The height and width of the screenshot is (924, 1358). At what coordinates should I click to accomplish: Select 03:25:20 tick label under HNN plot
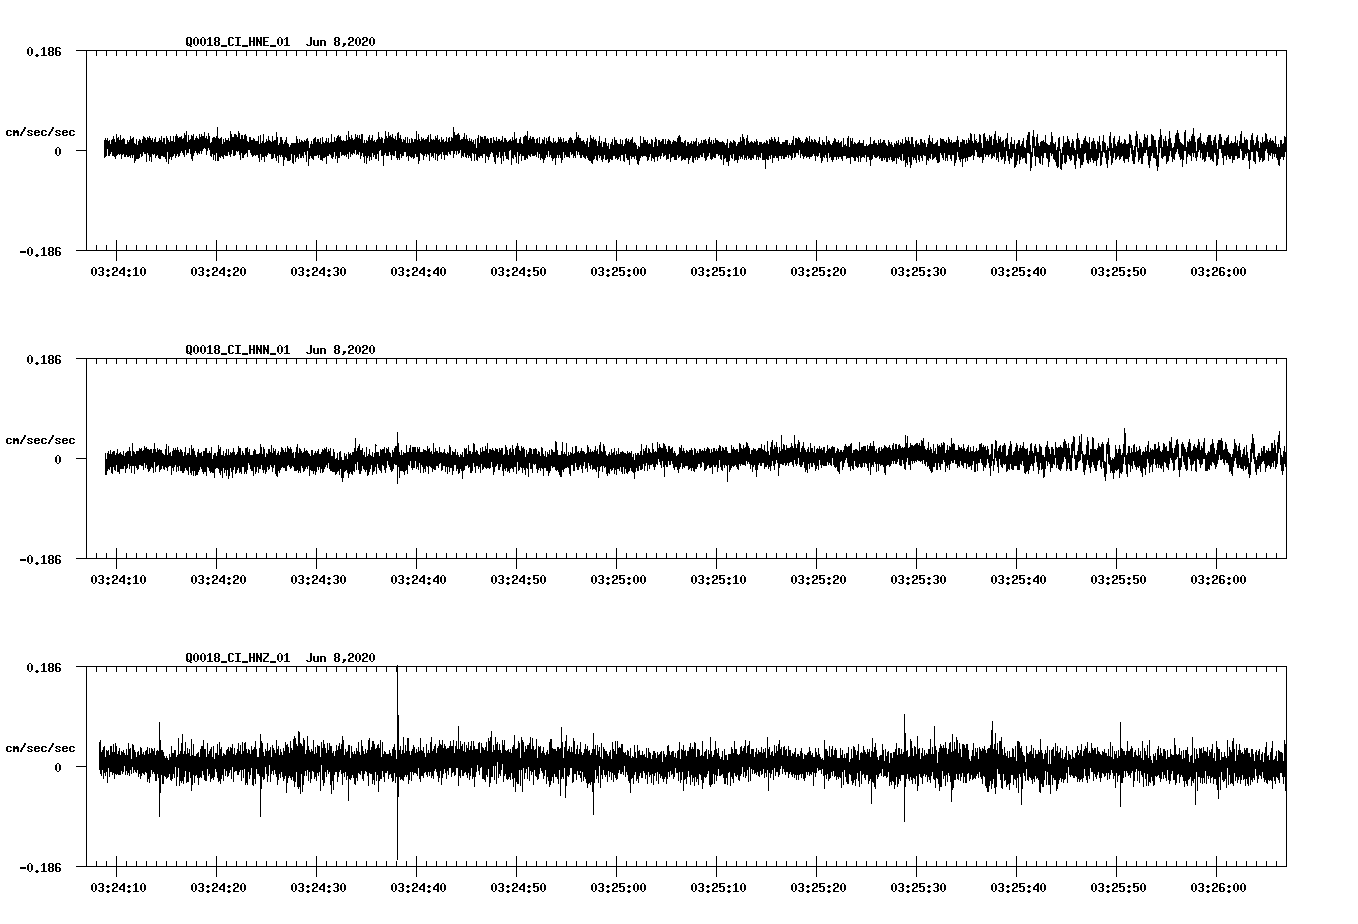[818, 579]
